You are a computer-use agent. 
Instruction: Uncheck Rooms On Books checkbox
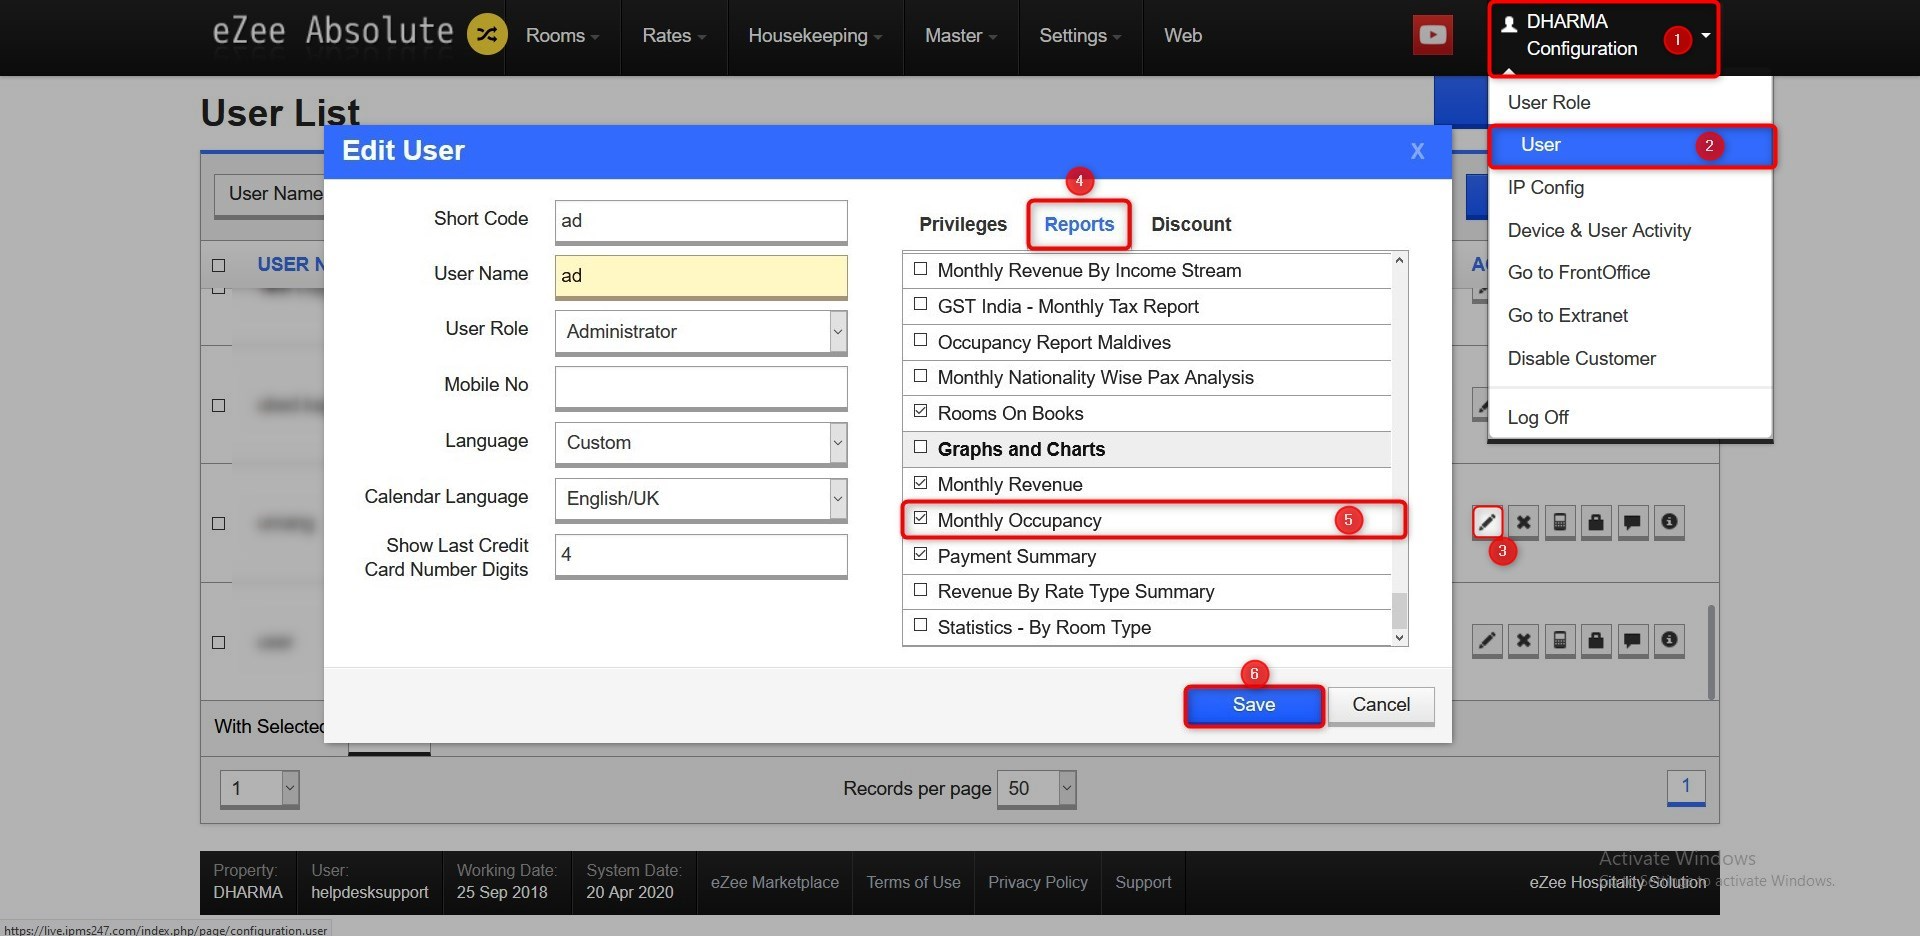[x=920, y=412]
